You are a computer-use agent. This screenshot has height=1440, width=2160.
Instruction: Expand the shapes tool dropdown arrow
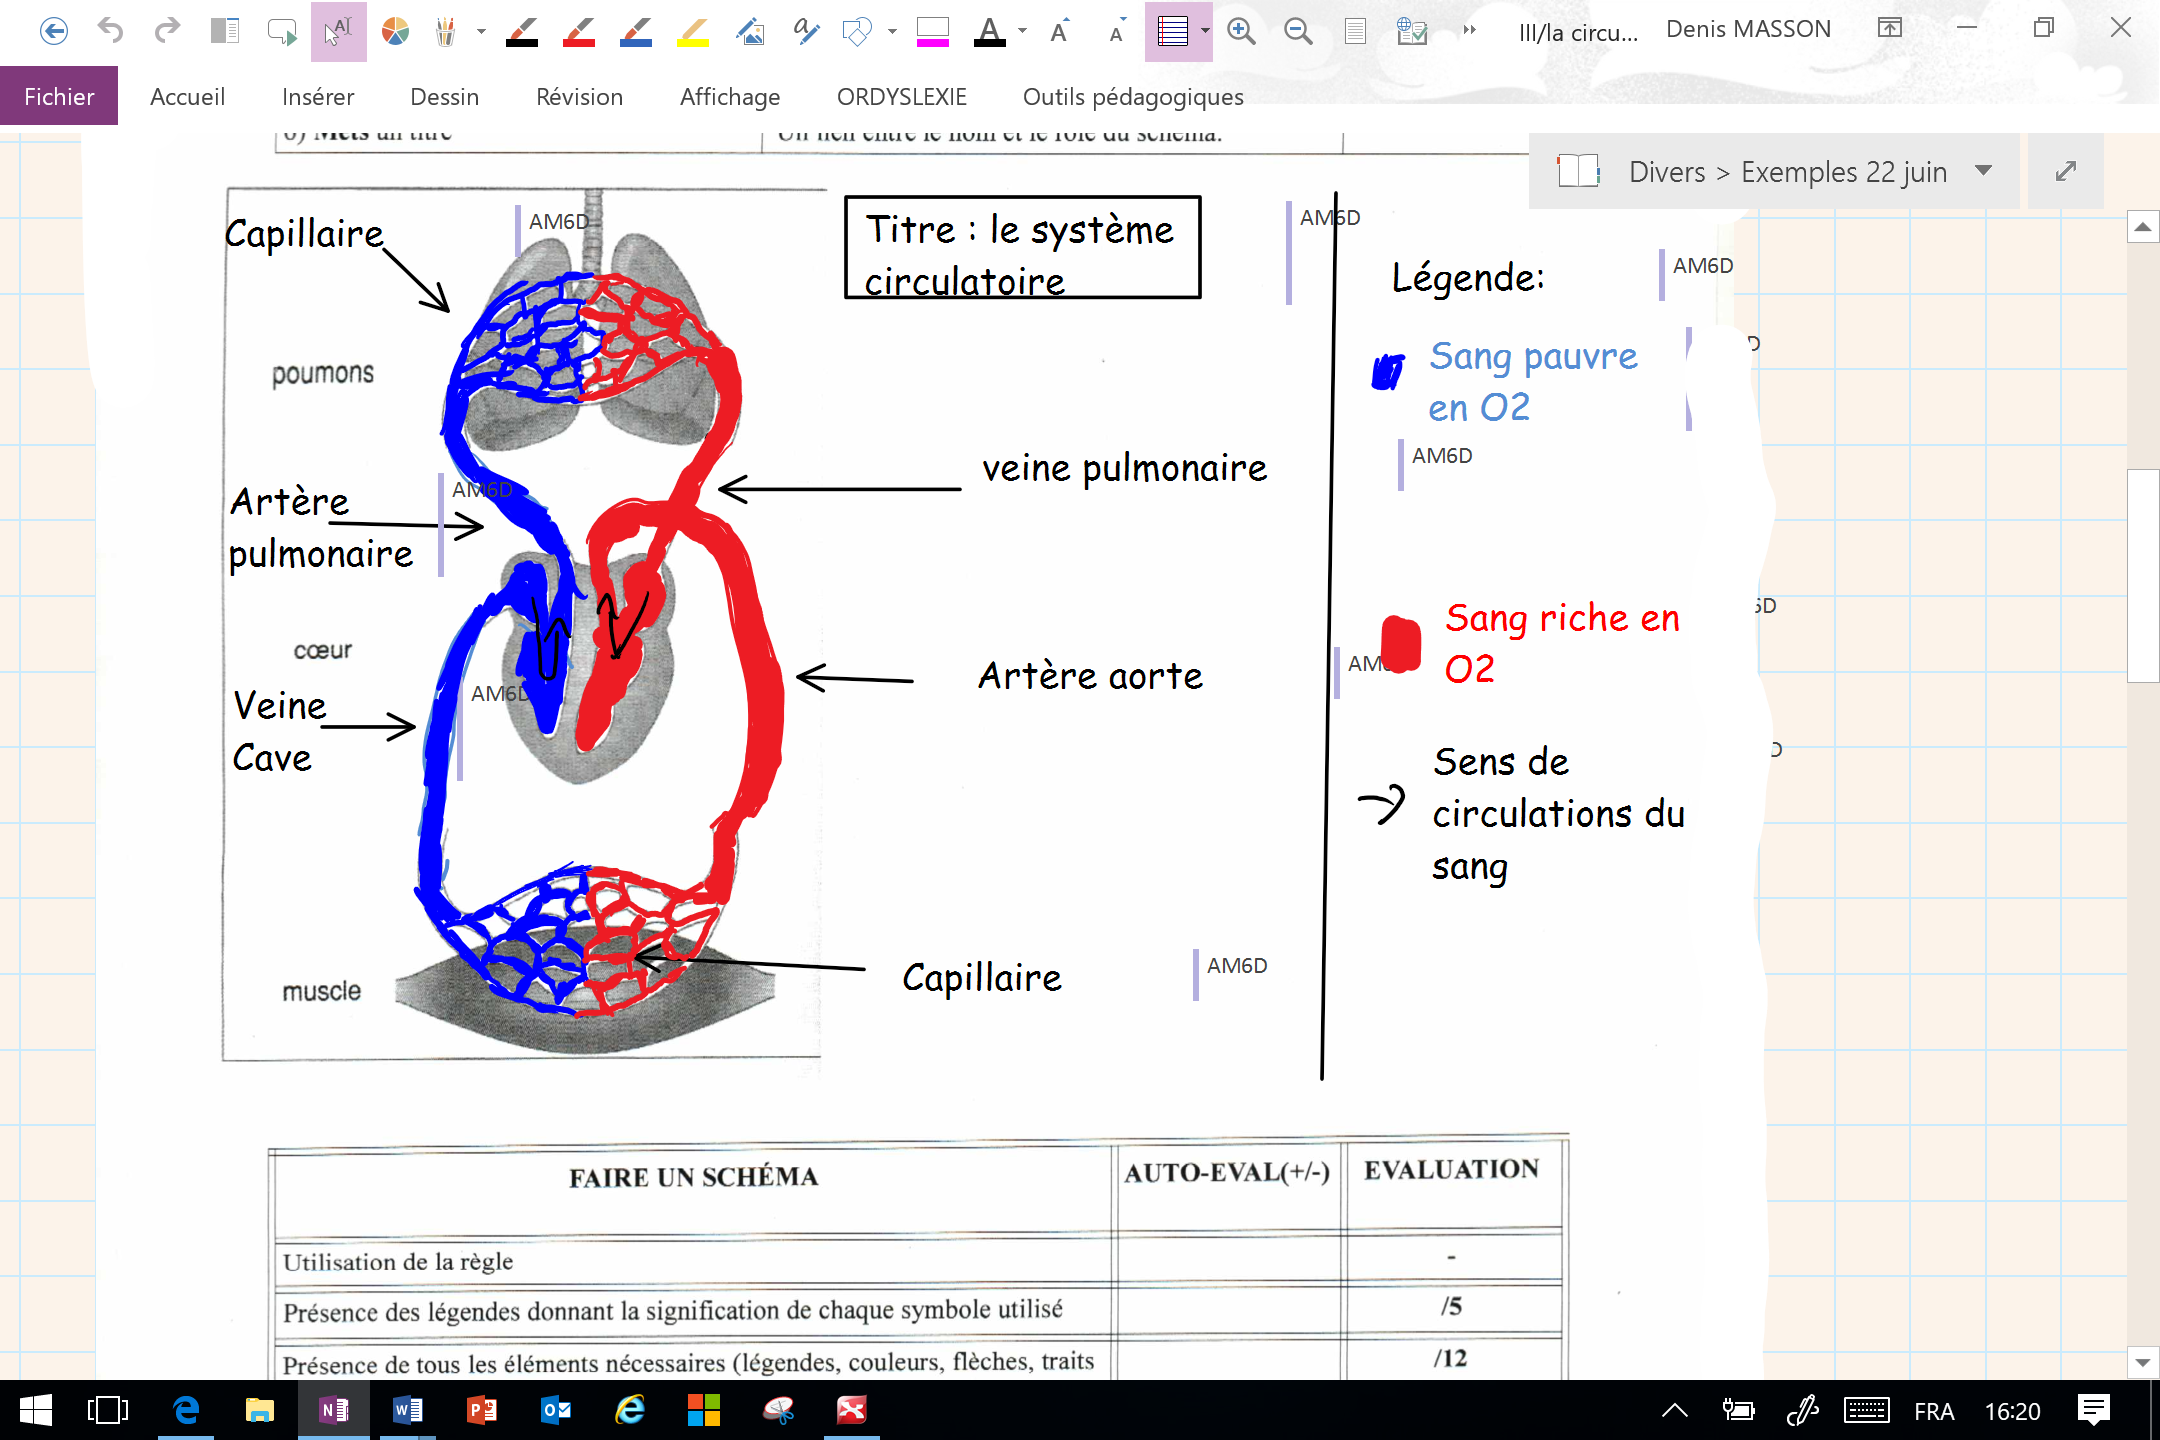pyautogui.click(x=892, y=31)
